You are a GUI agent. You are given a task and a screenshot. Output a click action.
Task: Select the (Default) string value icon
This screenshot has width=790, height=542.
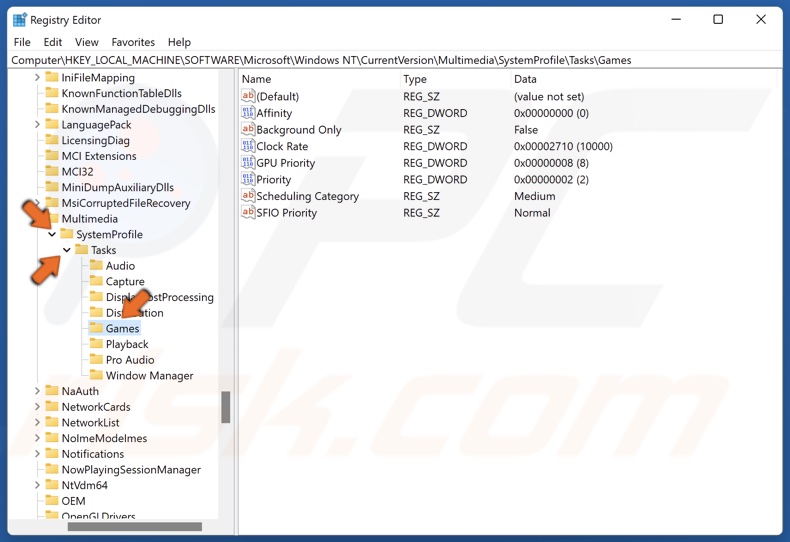tap(248, 96)
